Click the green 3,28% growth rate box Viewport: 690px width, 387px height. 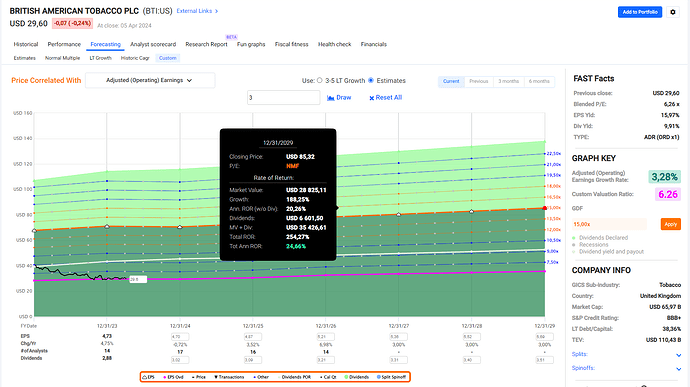pyautogui.click(x=664, y=177)
